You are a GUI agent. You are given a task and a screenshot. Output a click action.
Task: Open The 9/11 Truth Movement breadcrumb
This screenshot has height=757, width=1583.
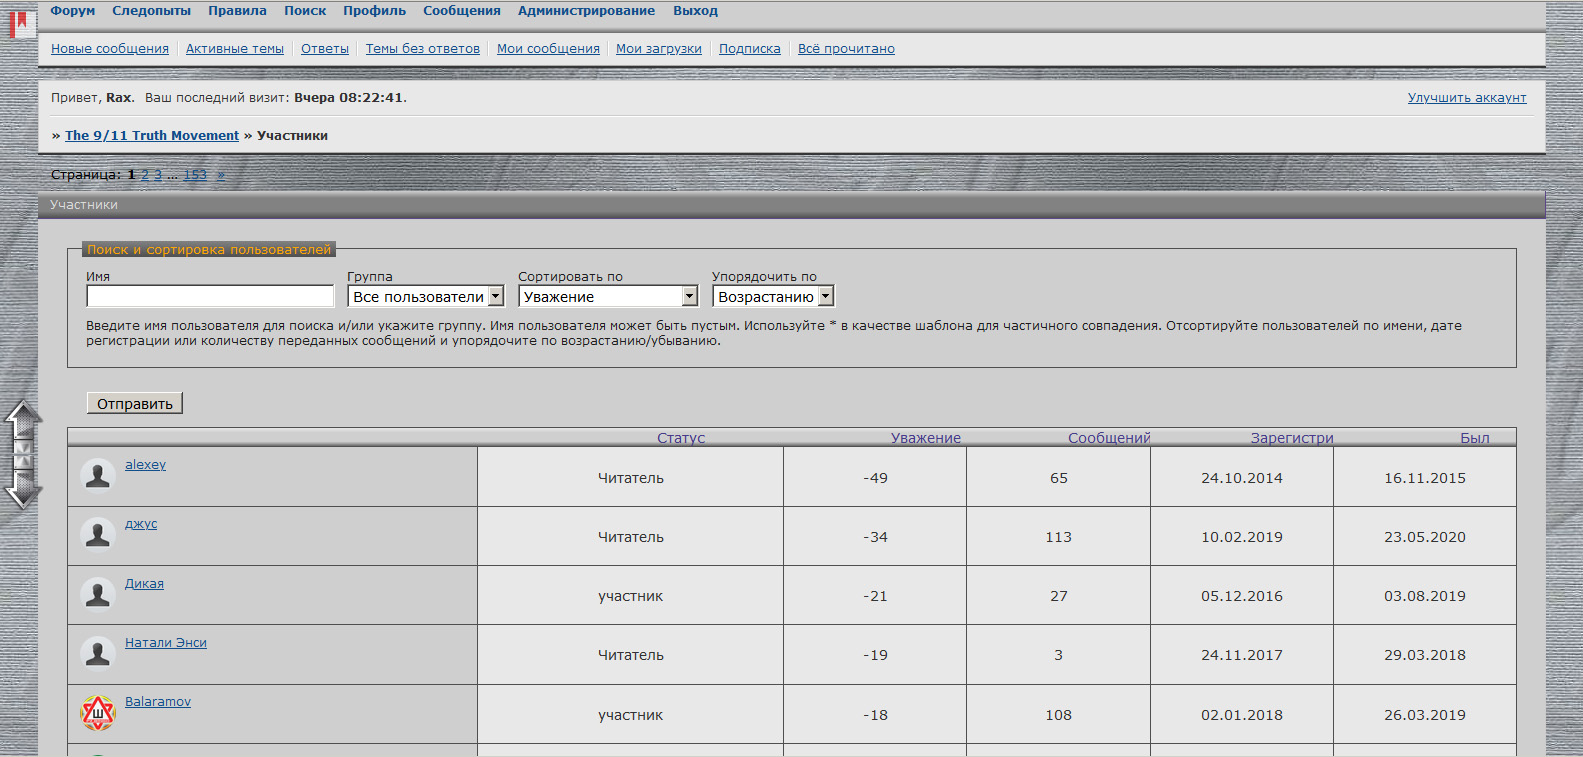click(x=152, y=136)
